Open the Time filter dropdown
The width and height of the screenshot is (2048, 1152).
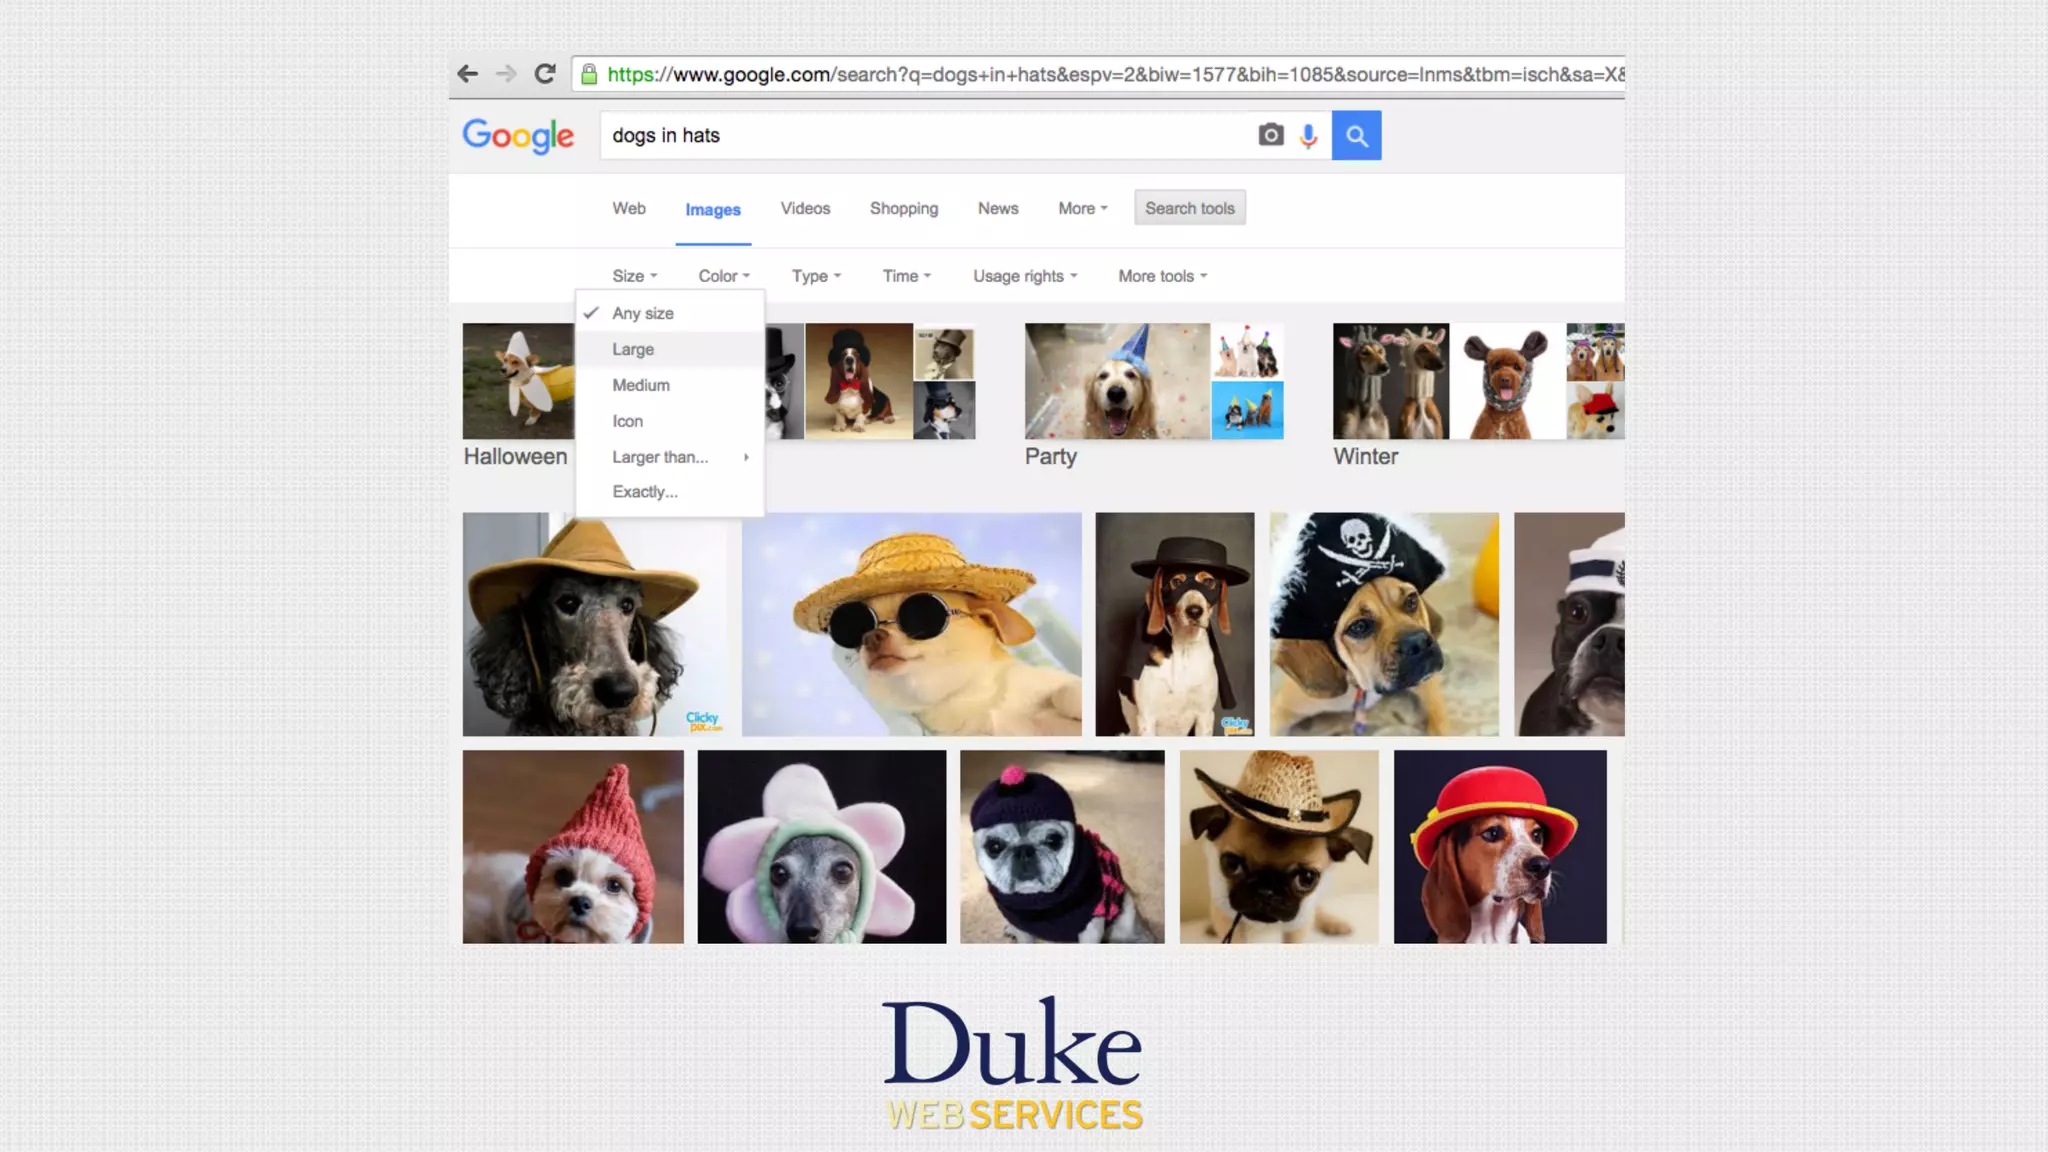click(x=905, y=276)
